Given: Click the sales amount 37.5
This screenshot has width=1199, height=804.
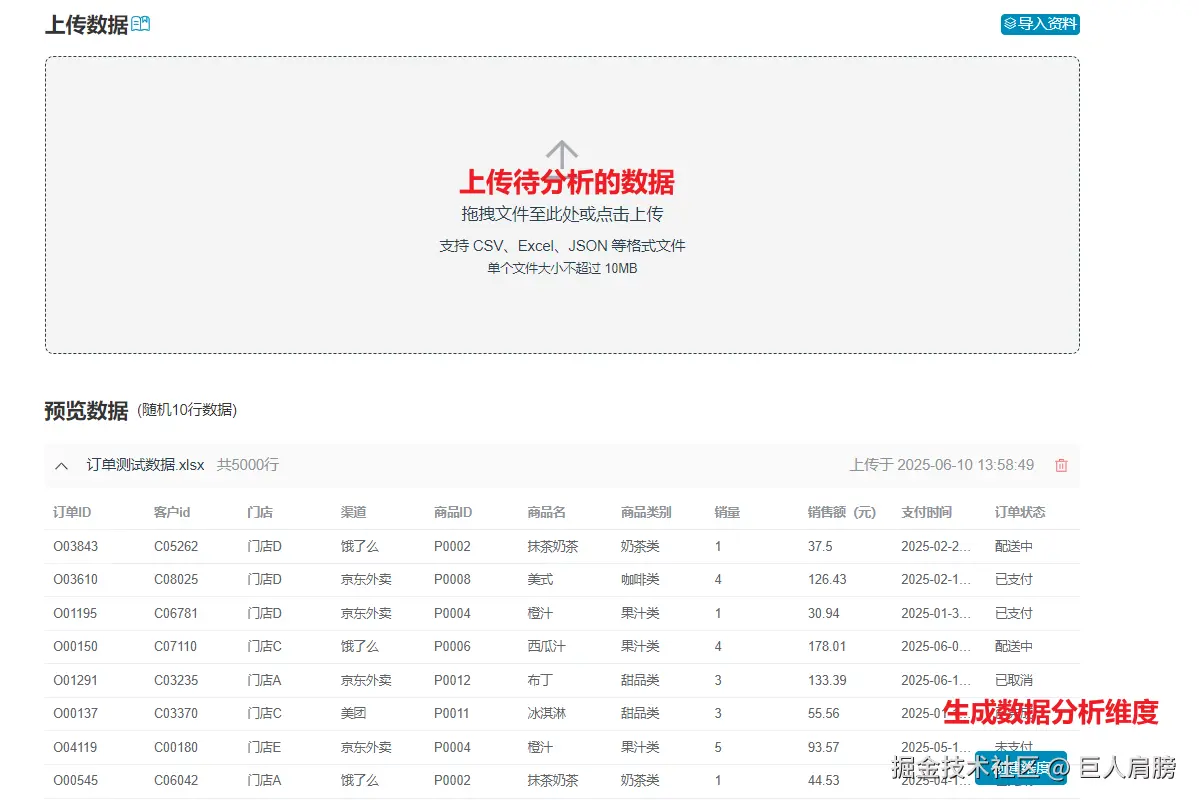Looking at the screenshot, I should tap(820, 546).
